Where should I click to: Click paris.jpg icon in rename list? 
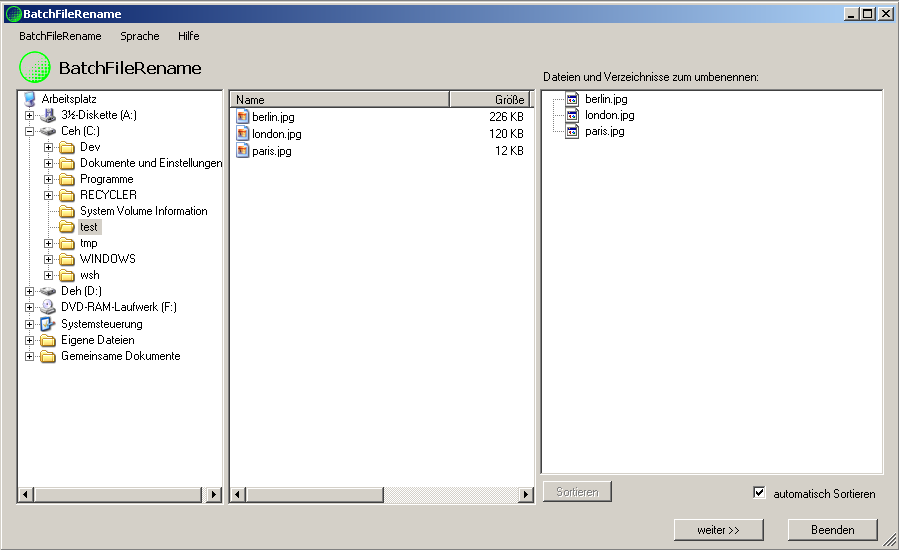click(x=572, y=131)
